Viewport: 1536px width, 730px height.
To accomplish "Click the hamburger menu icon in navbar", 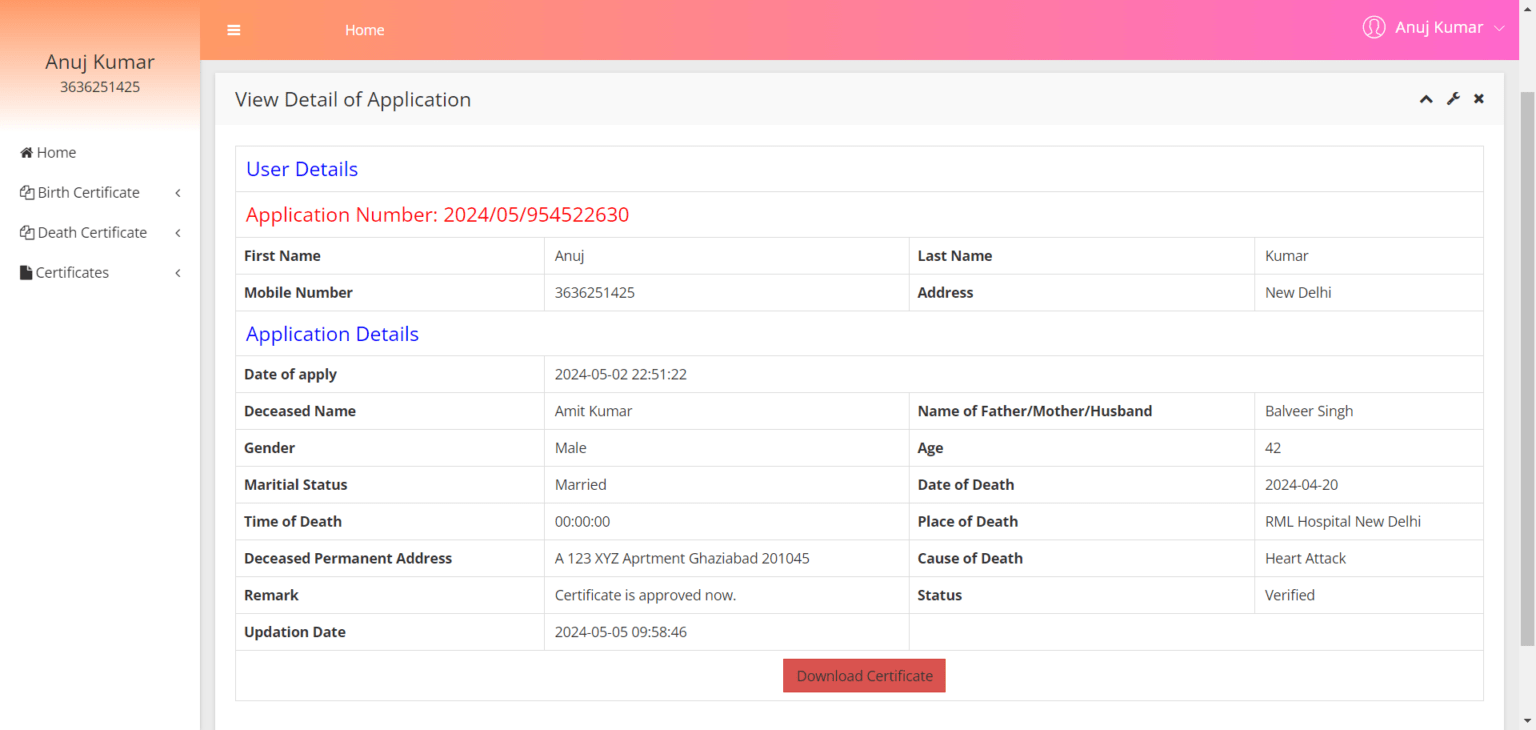I will tap(233, 30).
